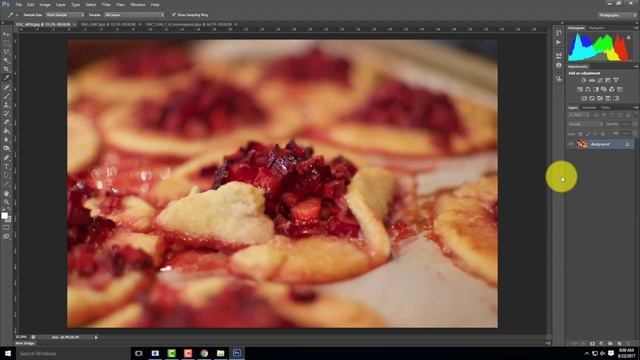
Task: Toggle lock transparent pixels in Layers
Action: coord(580,133)
